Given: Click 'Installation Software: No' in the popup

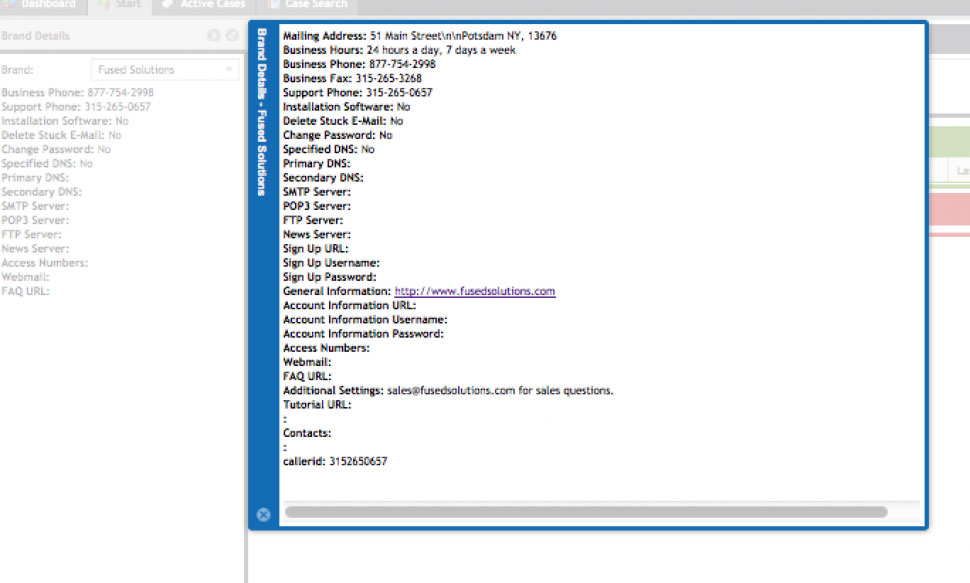Looking at the screenshot, I should click(346, 107).
